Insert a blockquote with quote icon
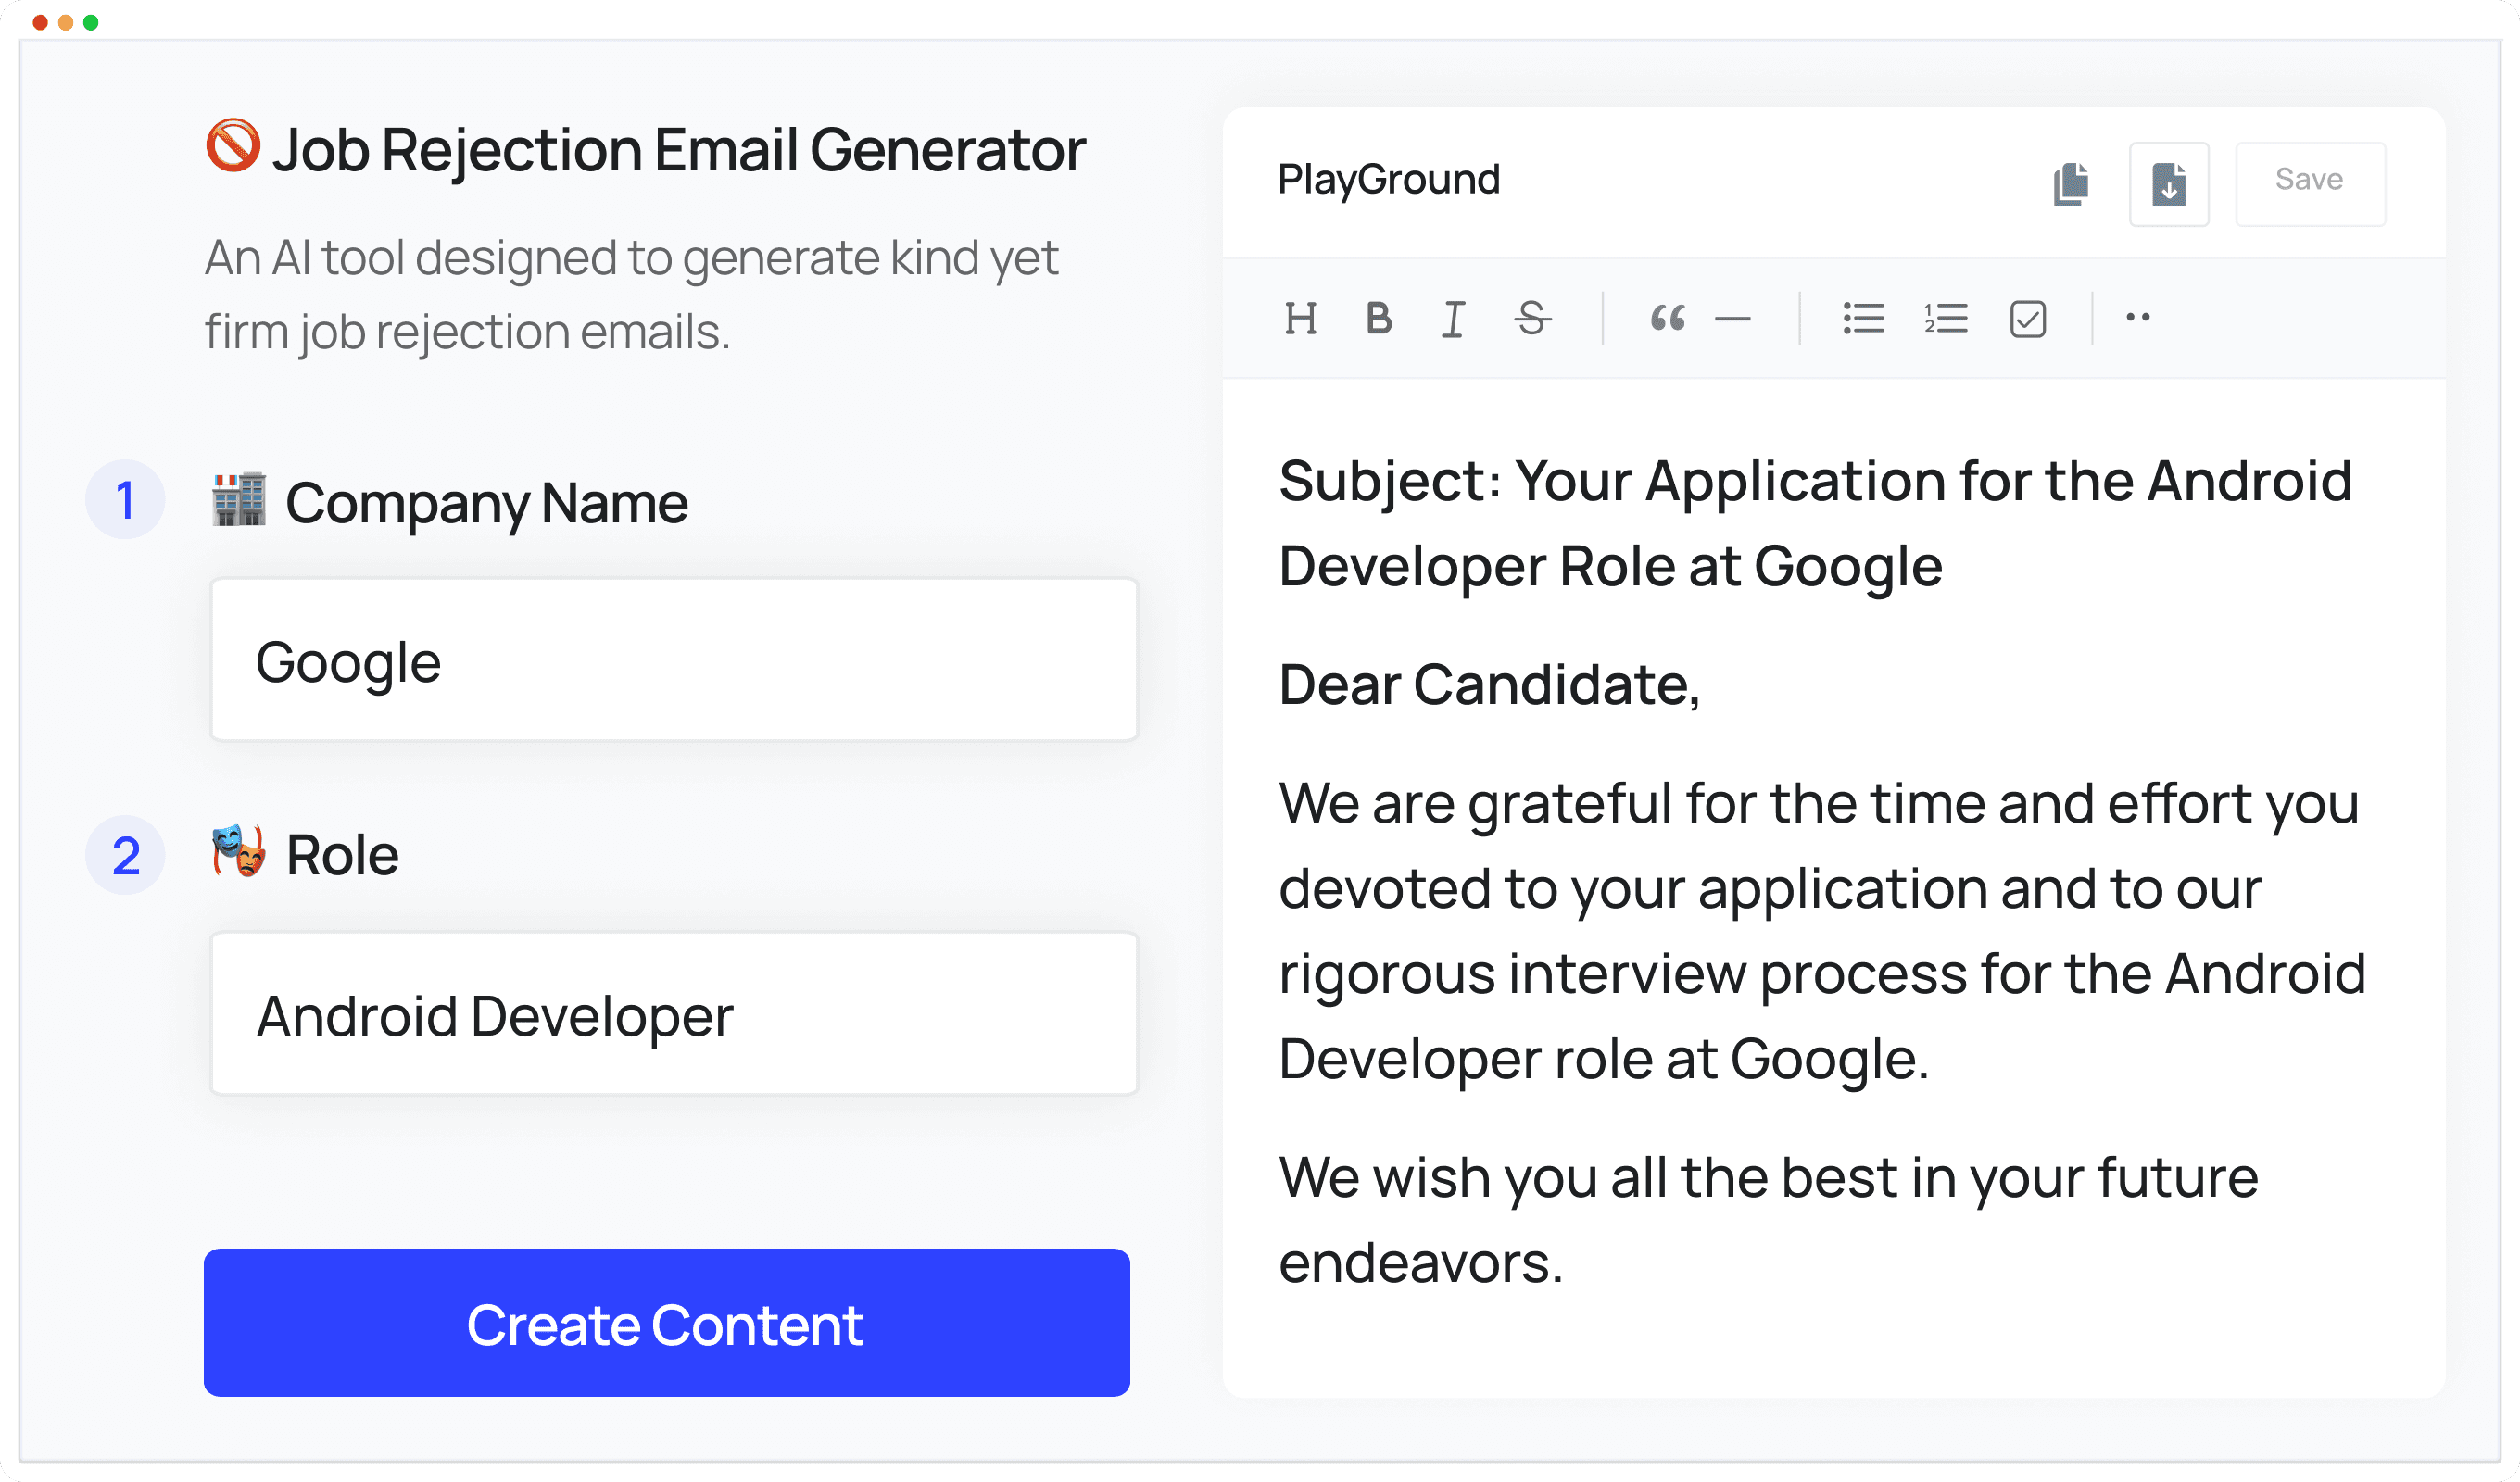The image size is (2520, 1482). [x=1667, y=319]
